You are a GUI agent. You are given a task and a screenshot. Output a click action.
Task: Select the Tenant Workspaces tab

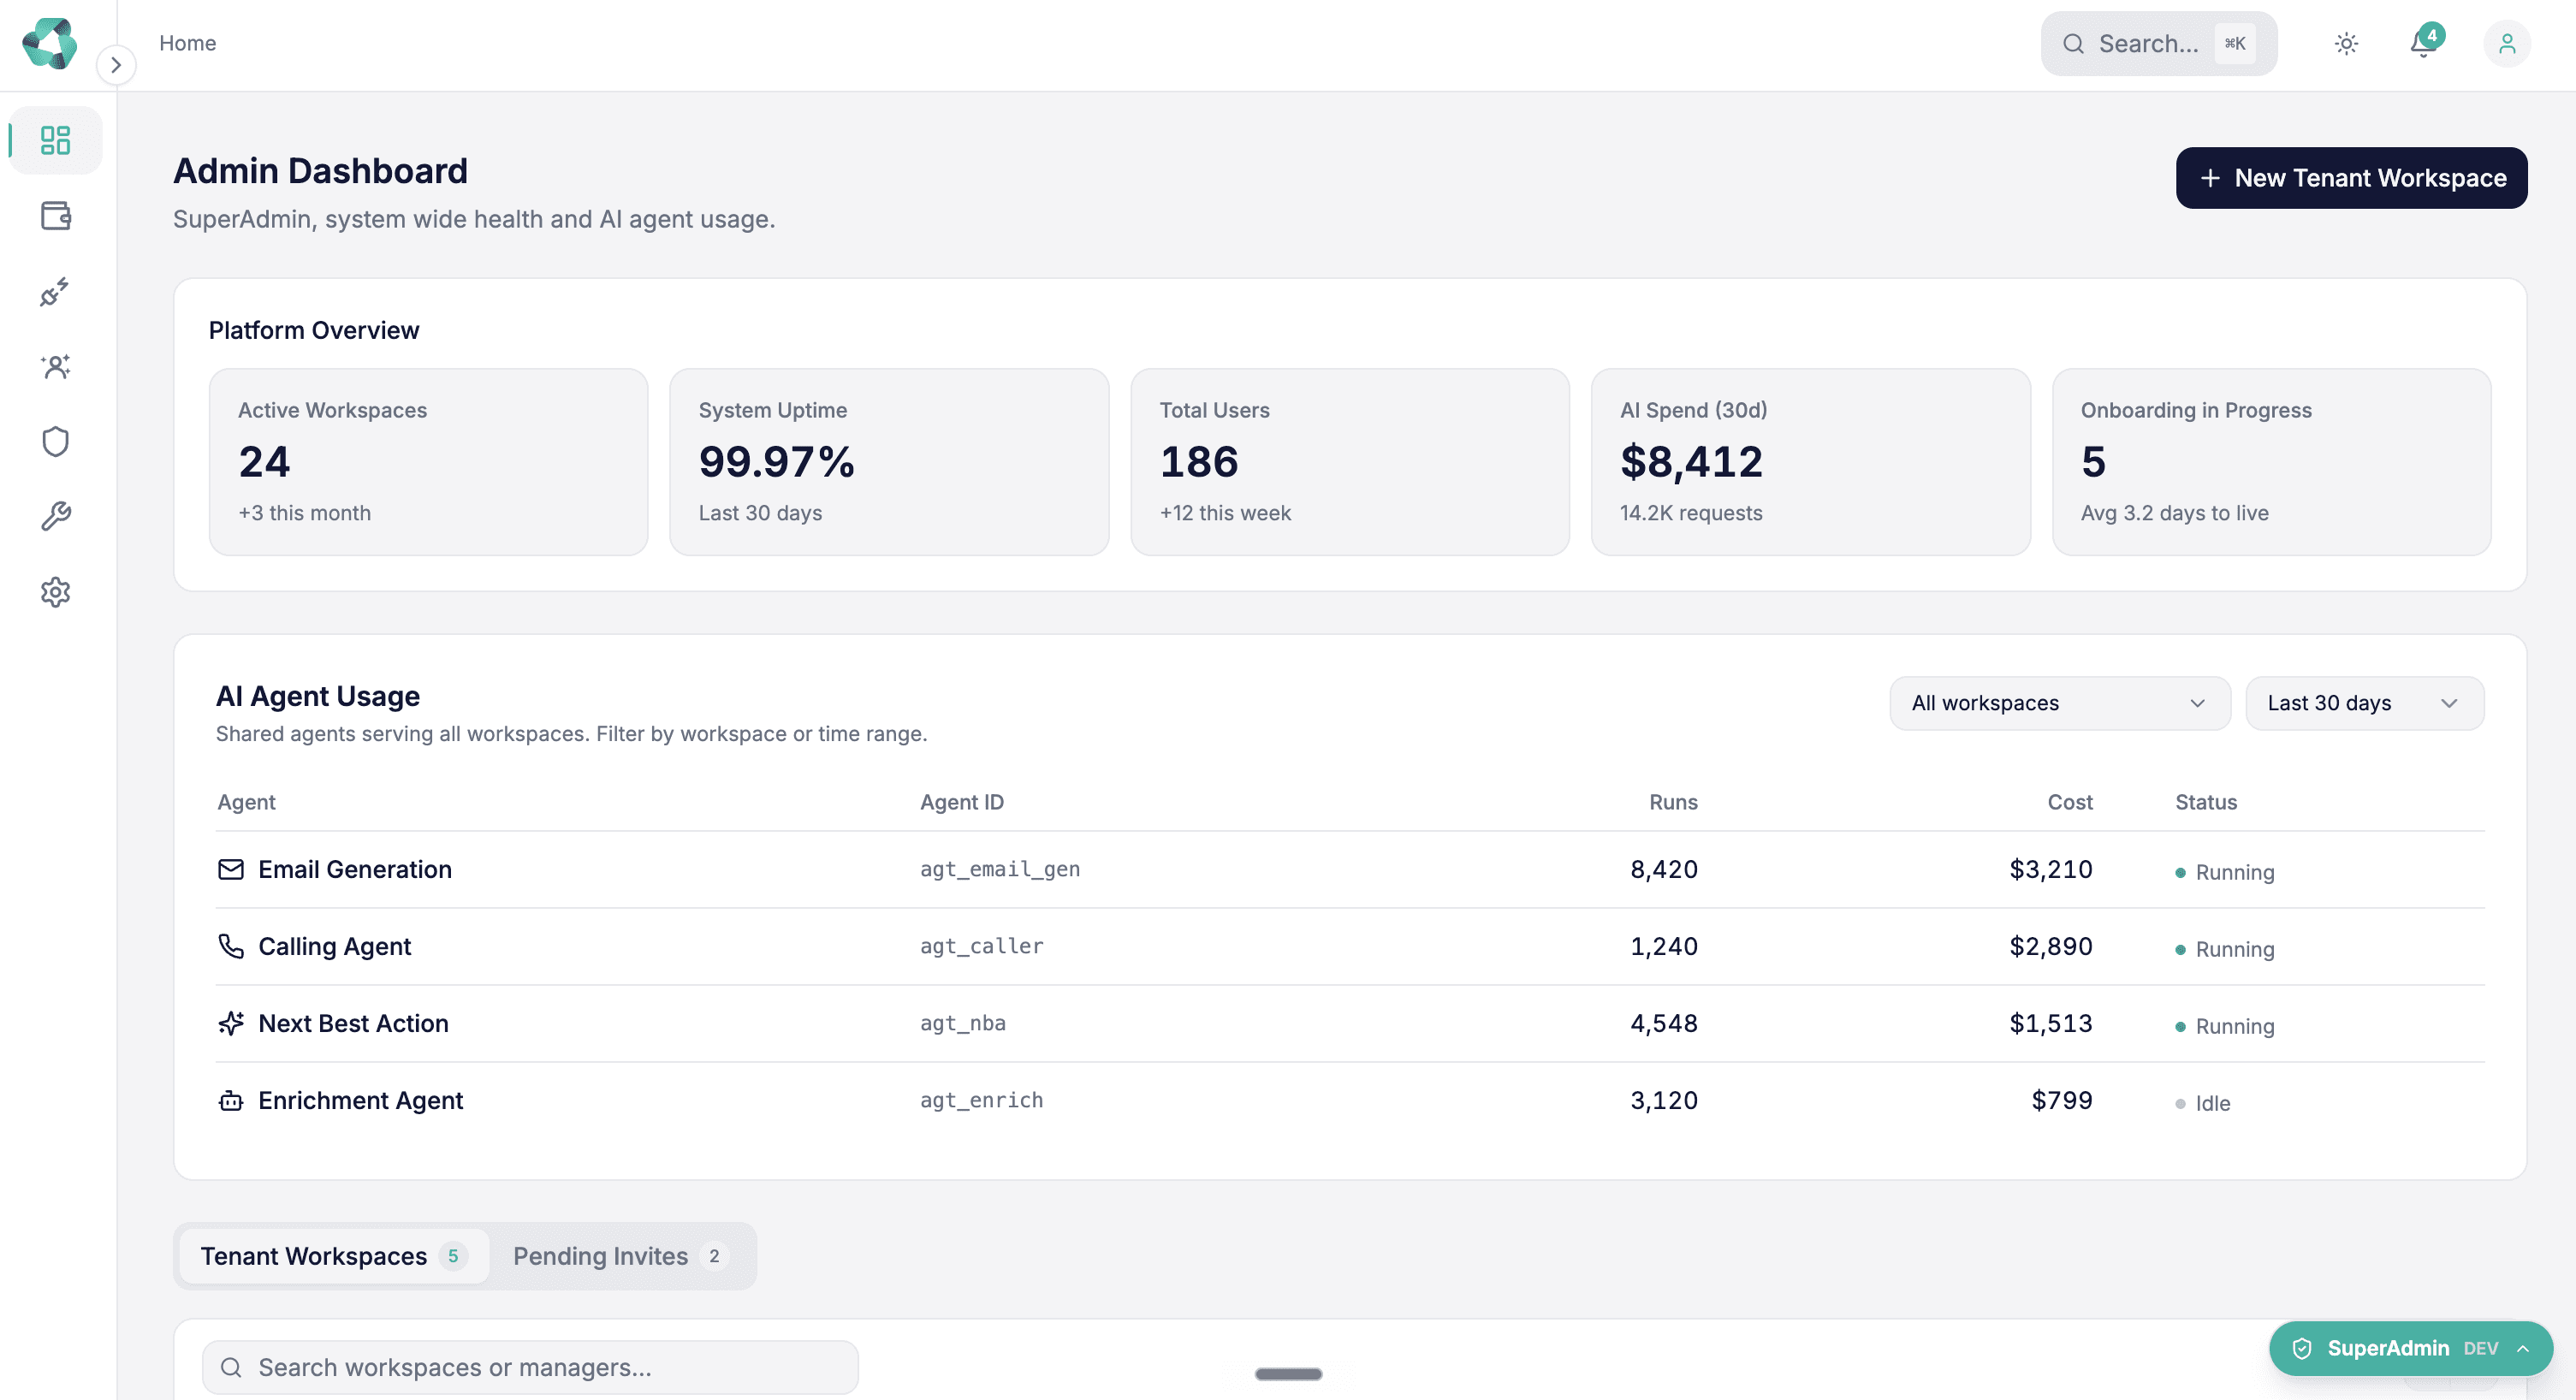coord(334,1256)
